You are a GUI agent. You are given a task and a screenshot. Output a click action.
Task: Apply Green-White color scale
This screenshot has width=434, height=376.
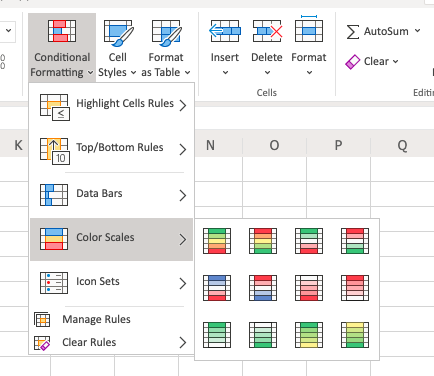point(217,335)
